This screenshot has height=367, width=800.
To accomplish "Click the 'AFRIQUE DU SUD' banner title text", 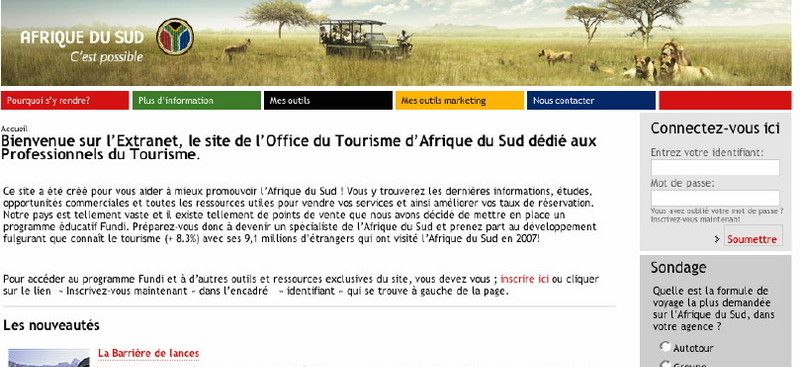I will pyautogui.click(x=82, y=38).
